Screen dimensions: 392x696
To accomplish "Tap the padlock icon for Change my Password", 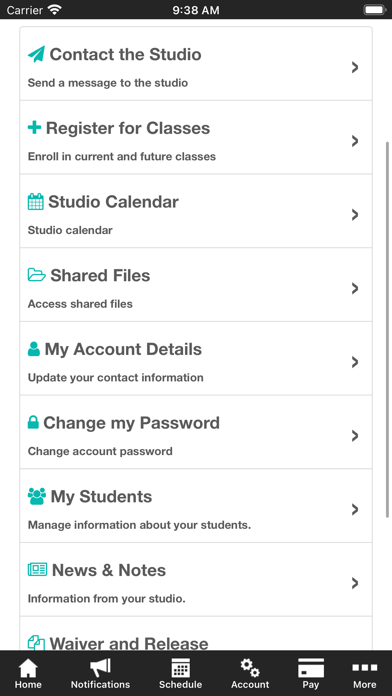I will (x=33, y=422).
